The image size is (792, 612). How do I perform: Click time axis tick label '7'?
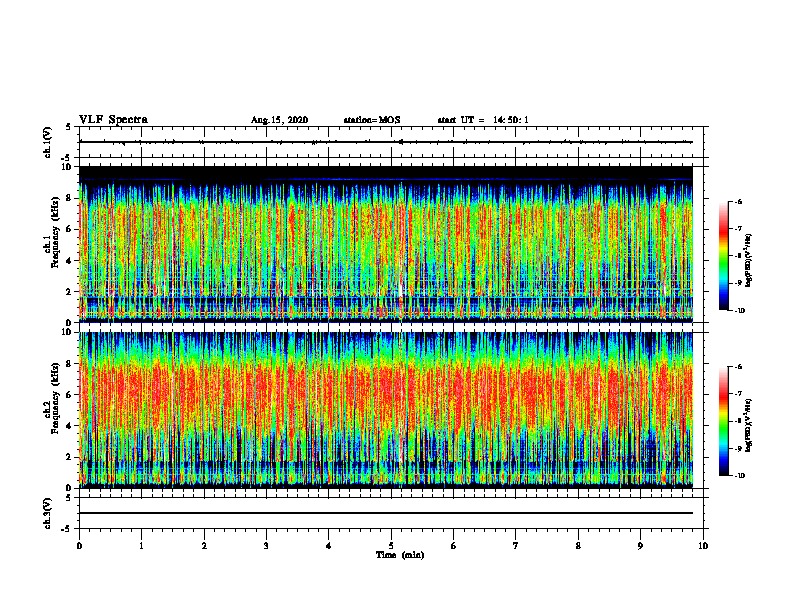(516, 546)
